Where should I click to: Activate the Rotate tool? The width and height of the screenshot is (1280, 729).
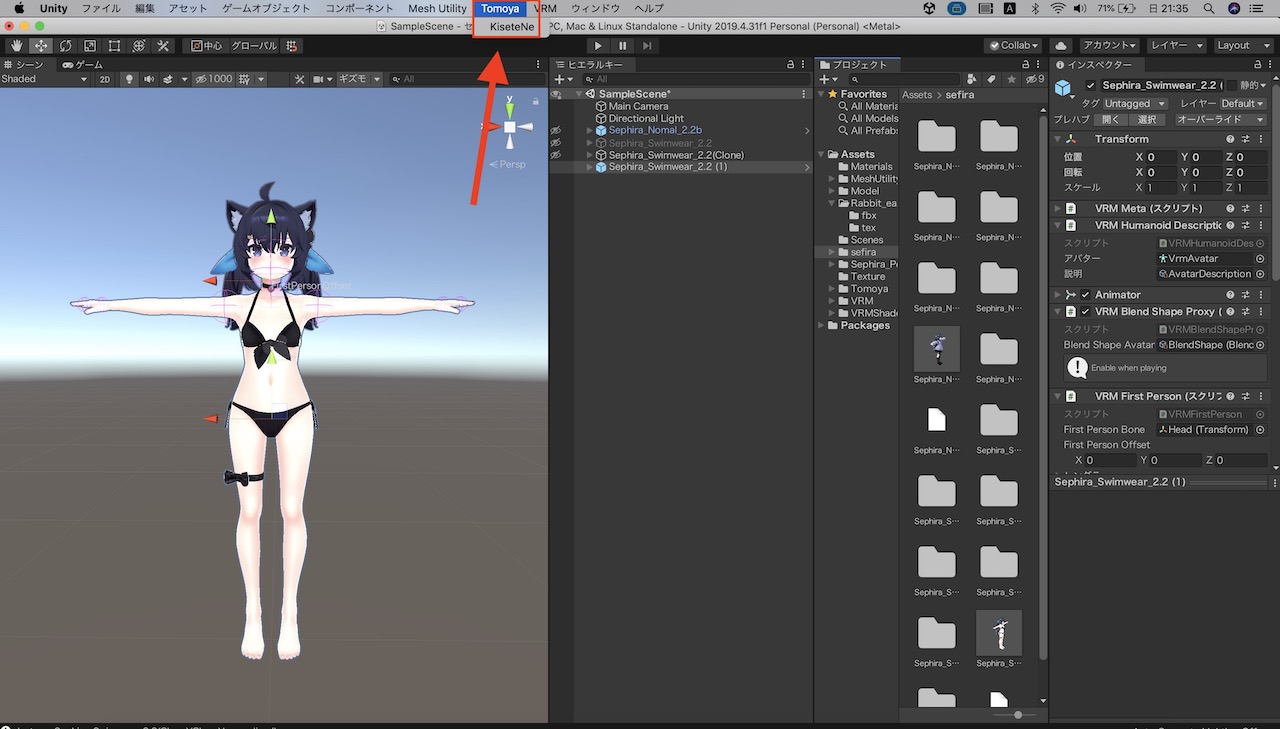65,45
